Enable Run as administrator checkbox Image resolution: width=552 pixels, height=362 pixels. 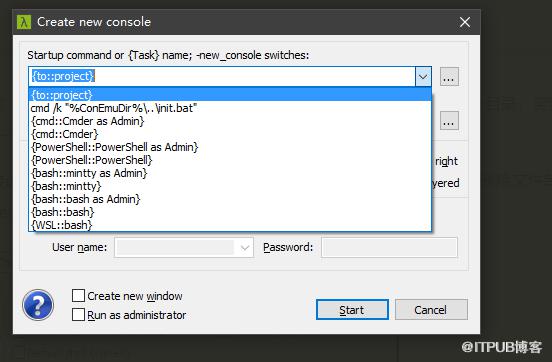point(78,314)
